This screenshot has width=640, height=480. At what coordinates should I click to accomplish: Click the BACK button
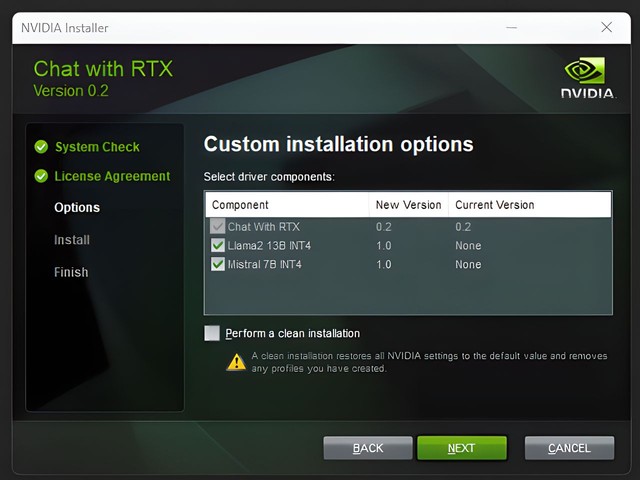[x=368, y=448]
